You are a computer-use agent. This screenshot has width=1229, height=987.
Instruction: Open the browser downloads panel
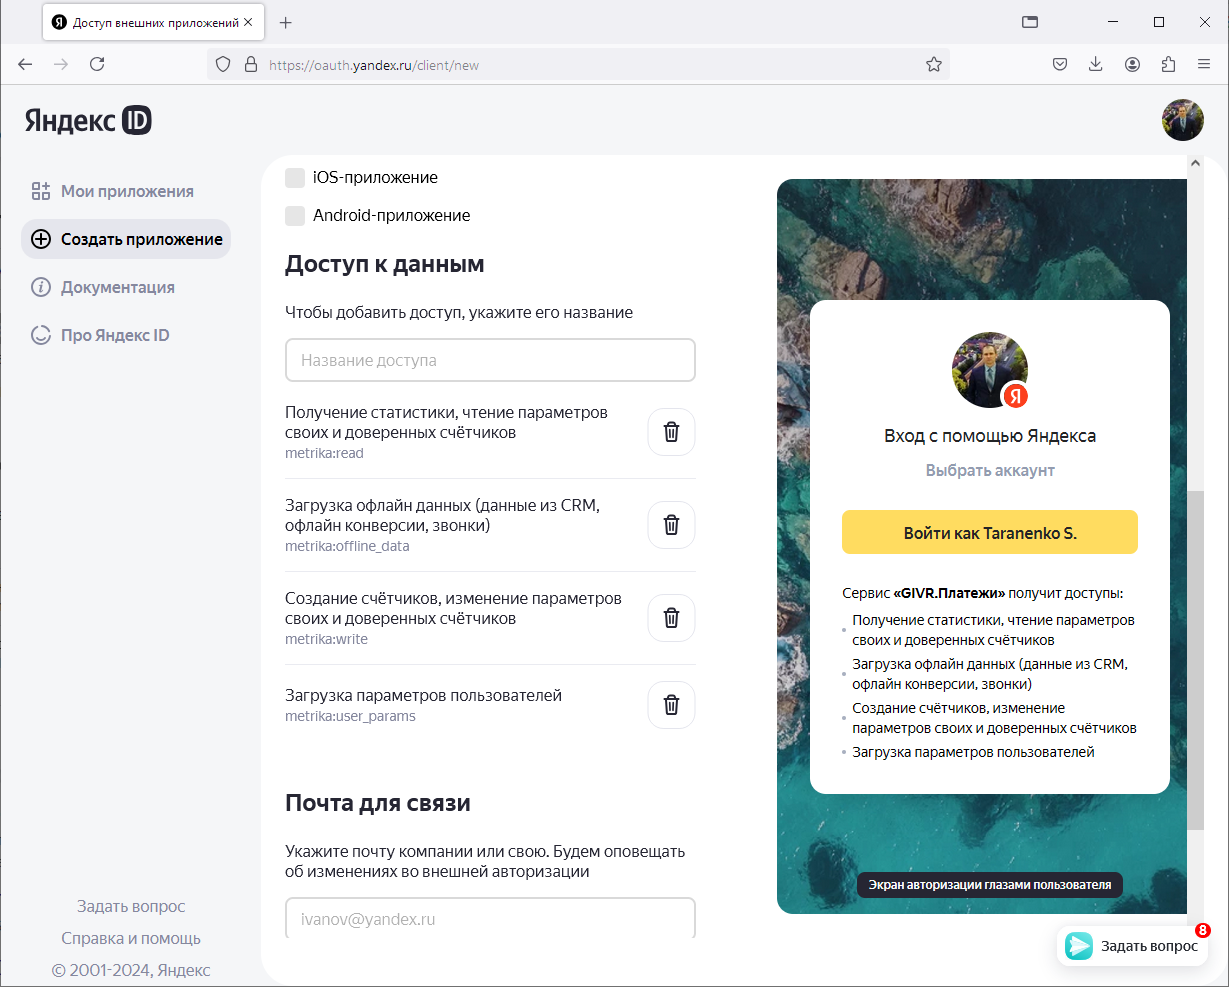point(1096,64)
